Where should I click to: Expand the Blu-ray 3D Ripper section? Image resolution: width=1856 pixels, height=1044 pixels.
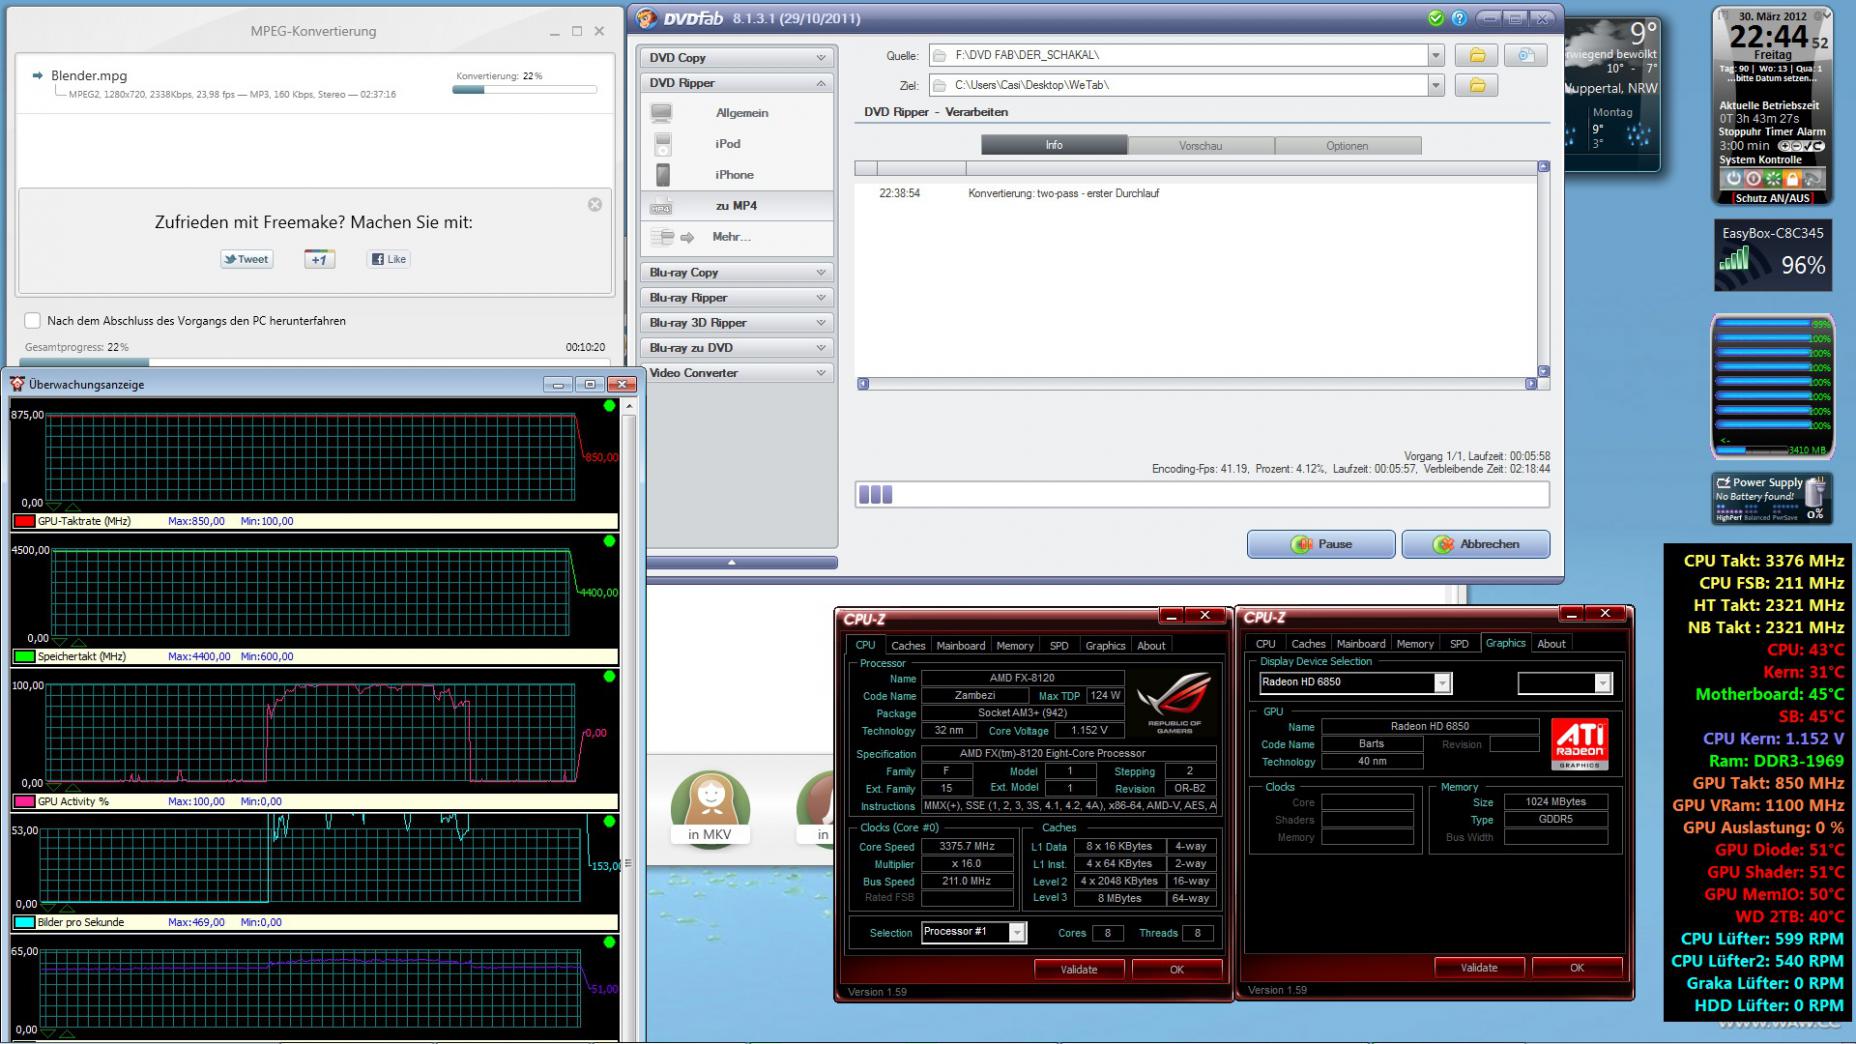[736, 323]
